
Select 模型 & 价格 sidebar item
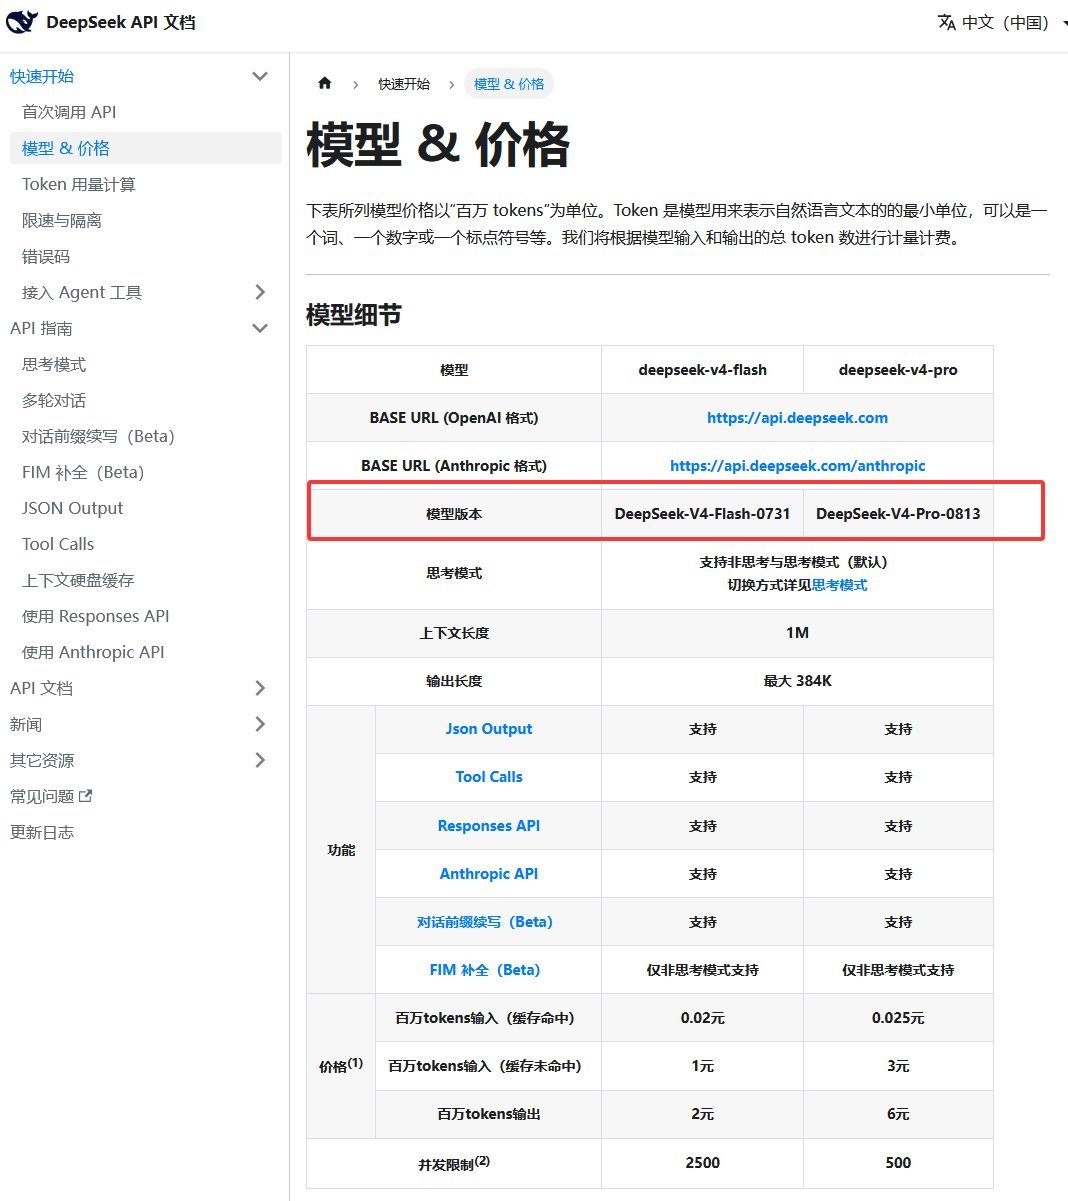click(145, 148)
